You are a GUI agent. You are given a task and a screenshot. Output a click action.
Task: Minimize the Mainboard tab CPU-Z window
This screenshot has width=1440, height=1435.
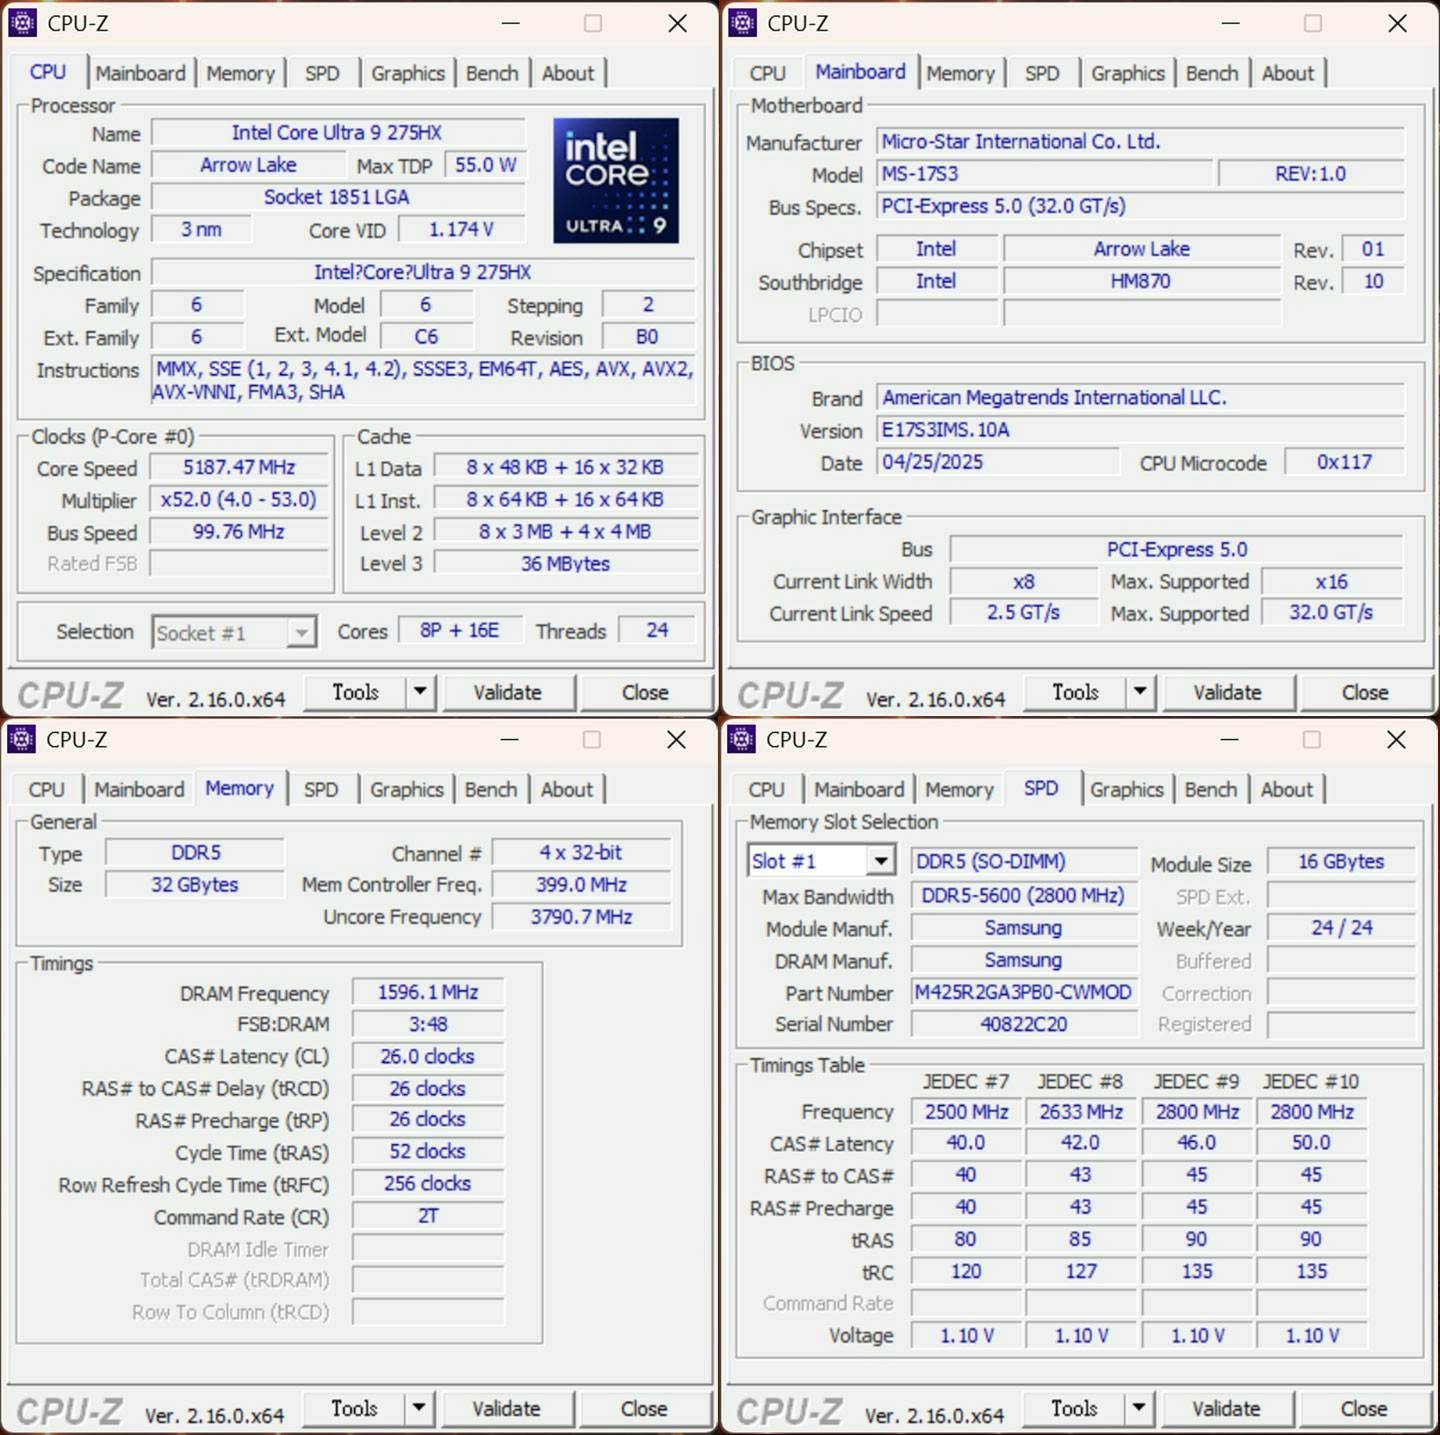tap(1231, 23)
